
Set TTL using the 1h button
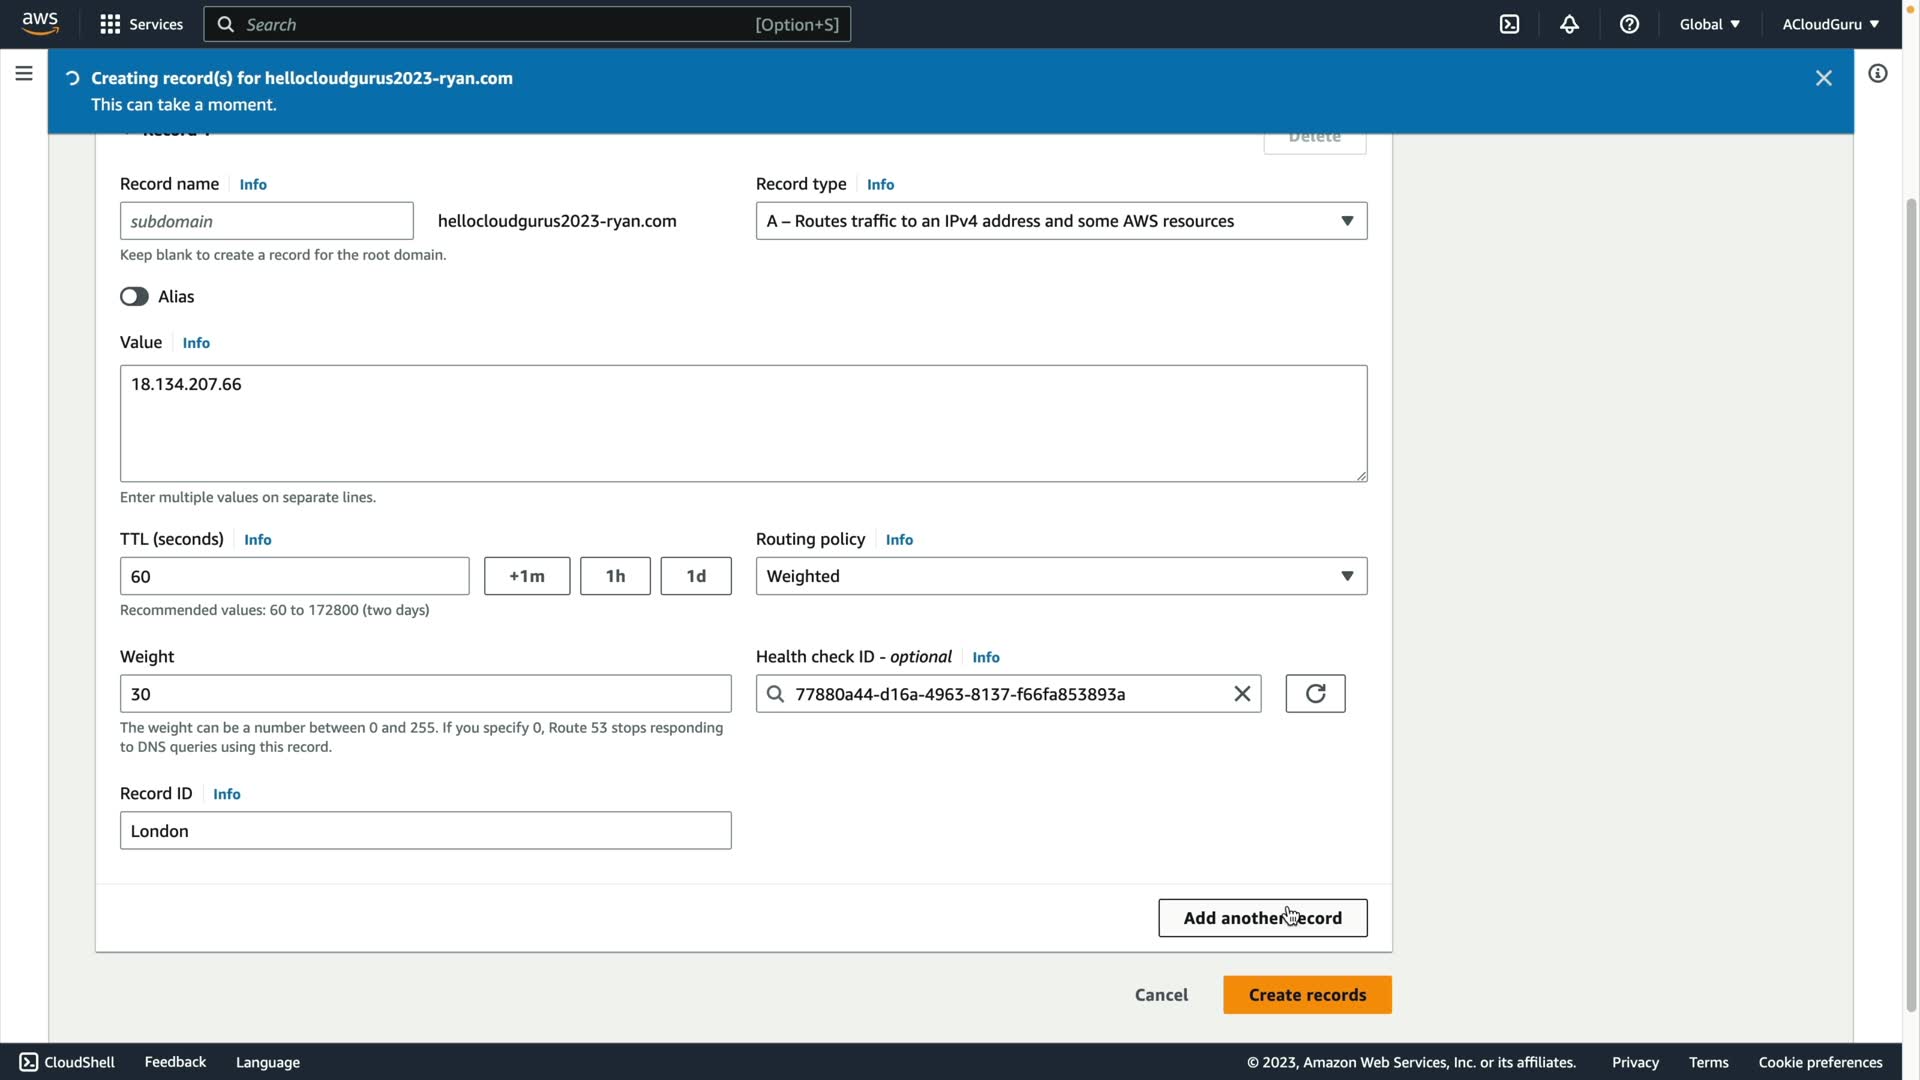pyautogui.click(x=615, y=576)
